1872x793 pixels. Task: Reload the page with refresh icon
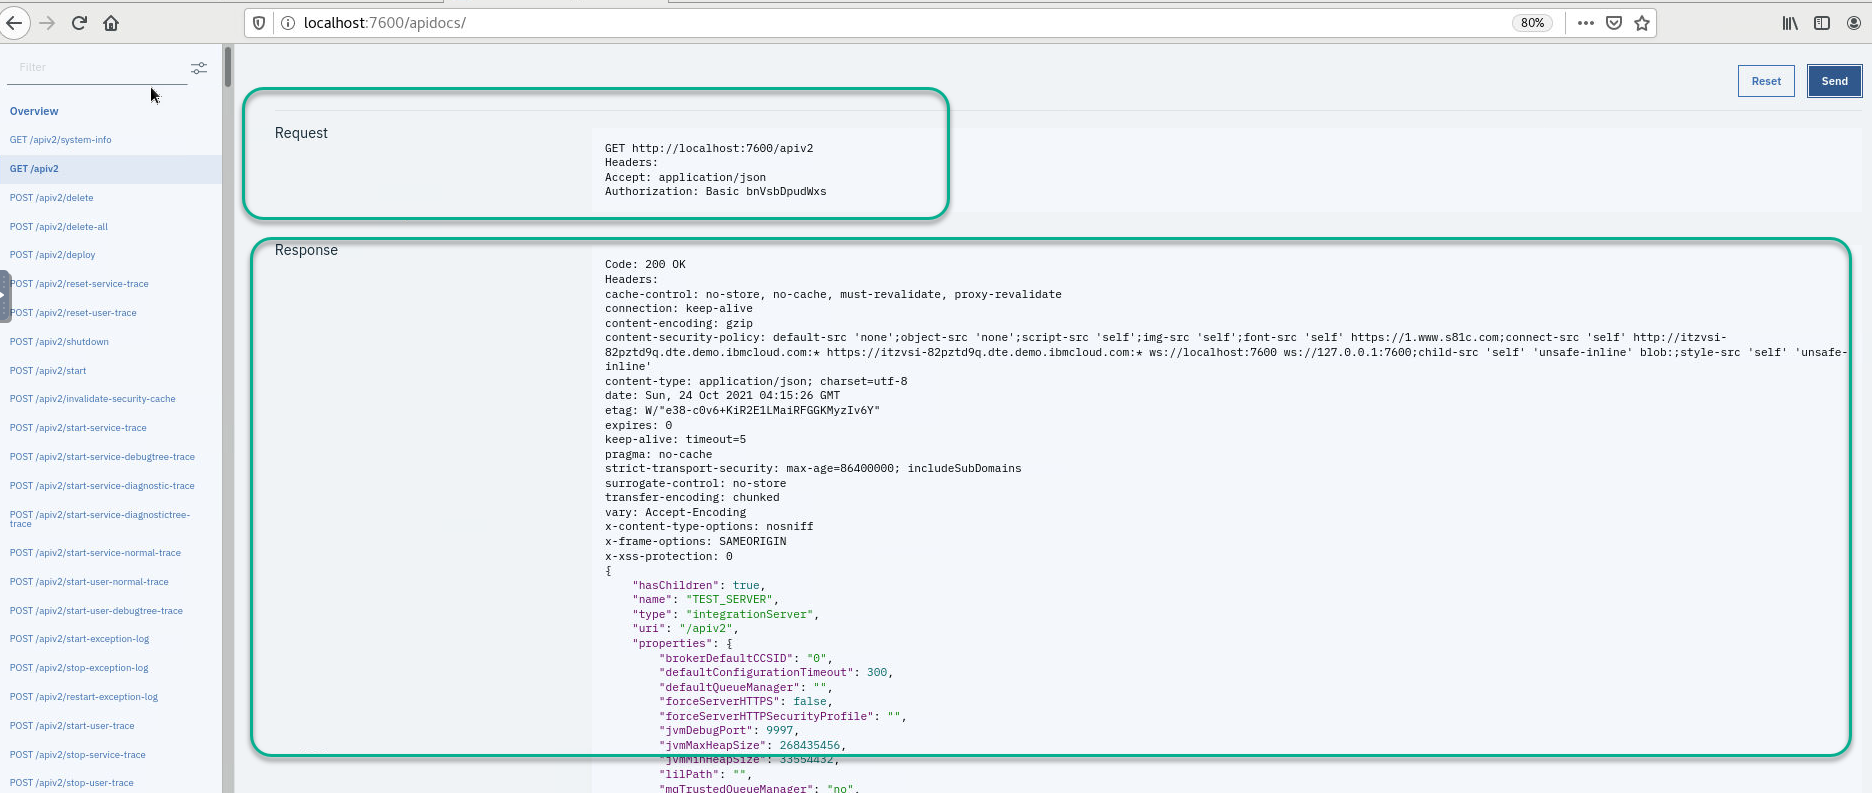[79, 23]
